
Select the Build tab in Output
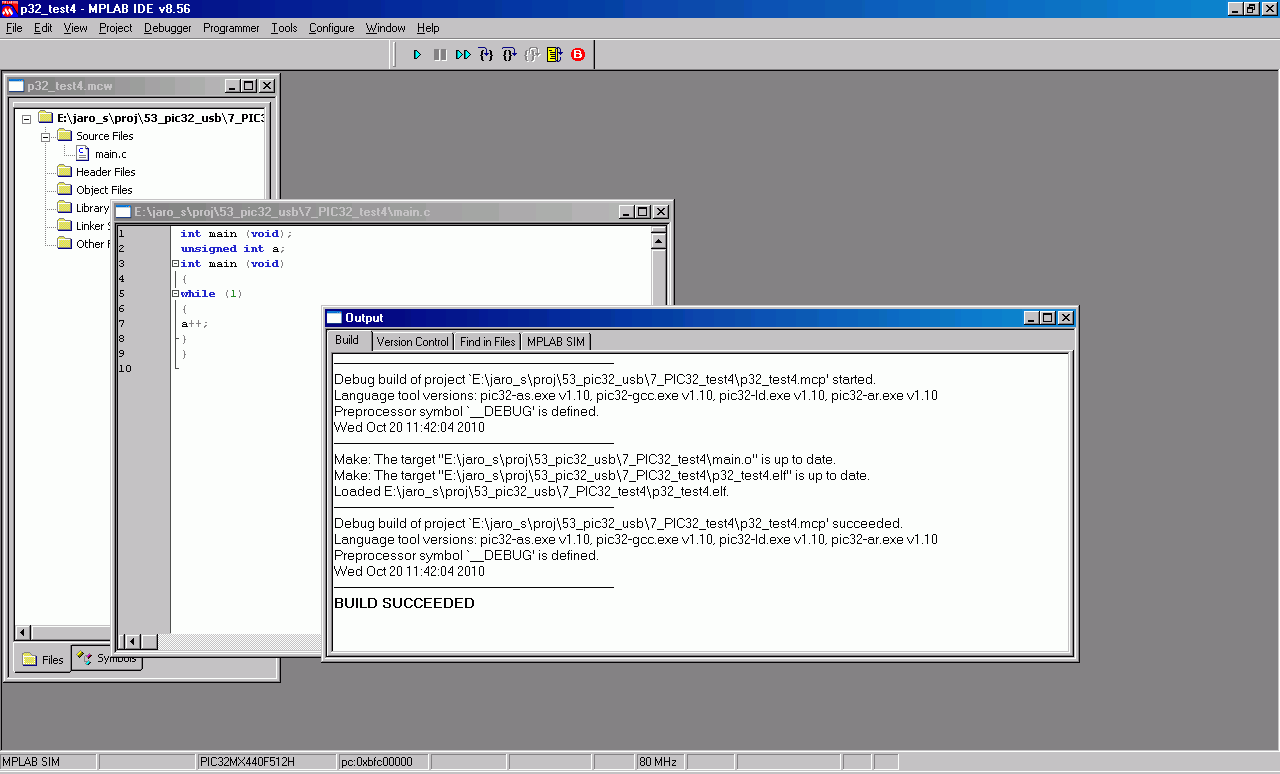tap(347, 341)
